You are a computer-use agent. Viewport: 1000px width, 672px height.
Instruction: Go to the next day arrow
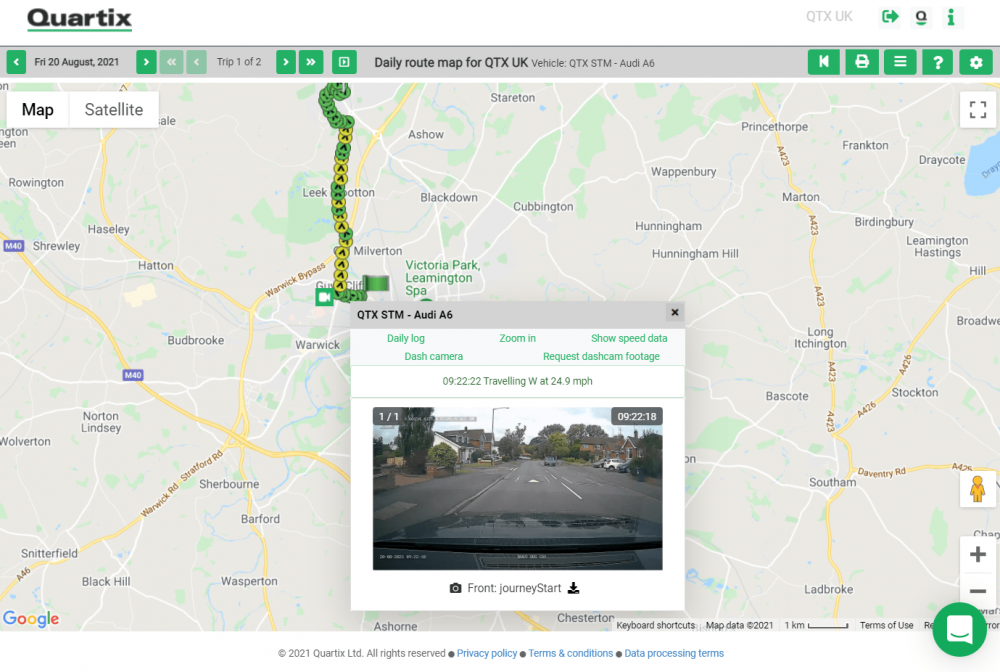(x=146, y=62)
